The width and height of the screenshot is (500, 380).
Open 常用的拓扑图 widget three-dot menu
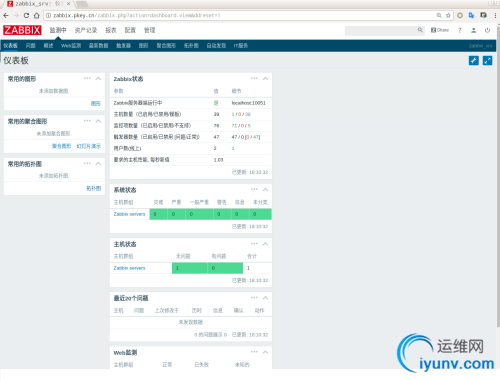87,163
